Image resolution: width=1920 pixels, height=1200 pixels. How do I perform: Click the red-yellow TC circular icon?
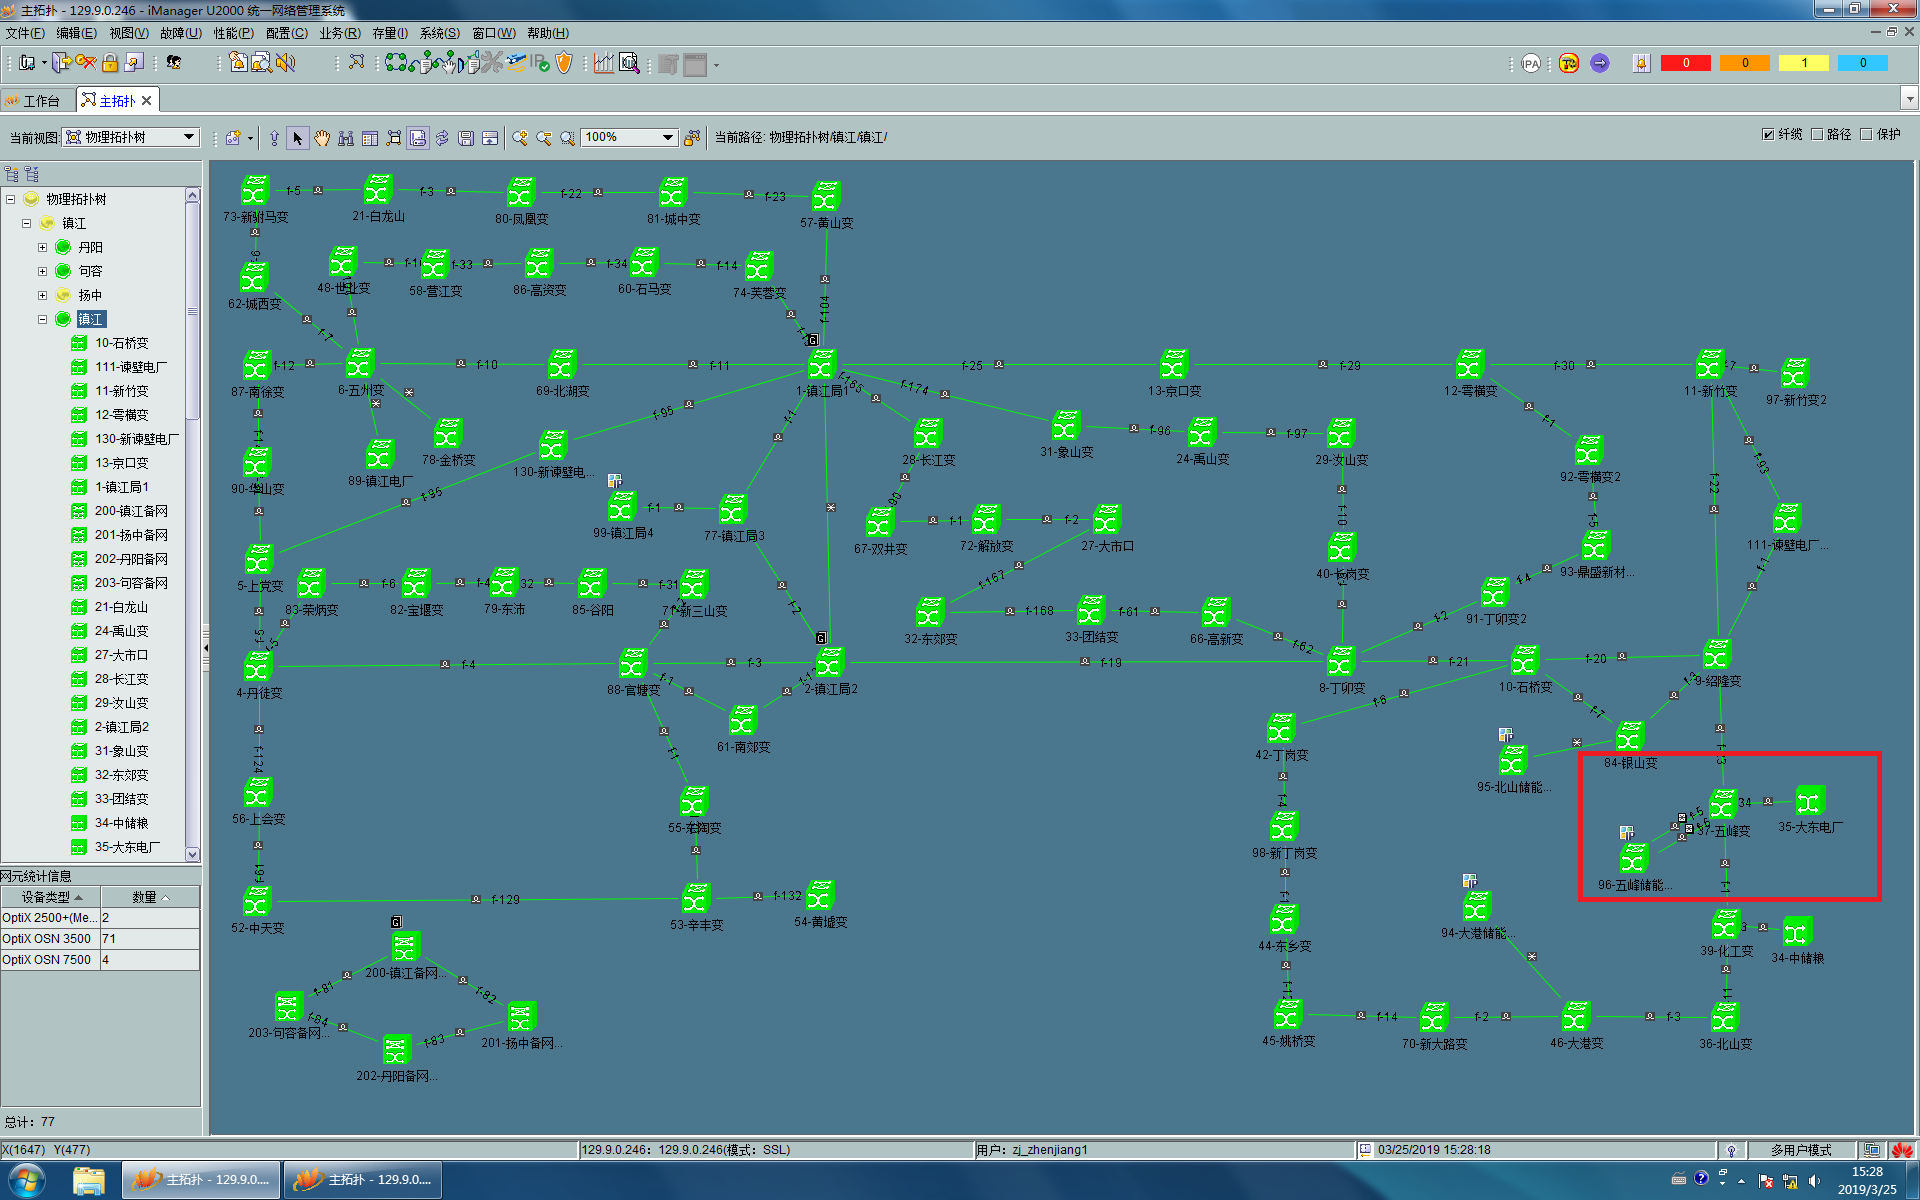pyautogui.click(x=1568, y=63)
